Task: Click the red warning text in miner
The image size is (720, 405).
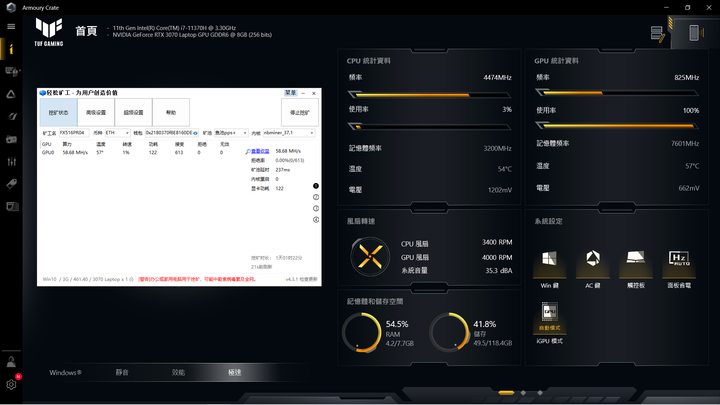Action: pyautogui.click(x=197, y=279)
